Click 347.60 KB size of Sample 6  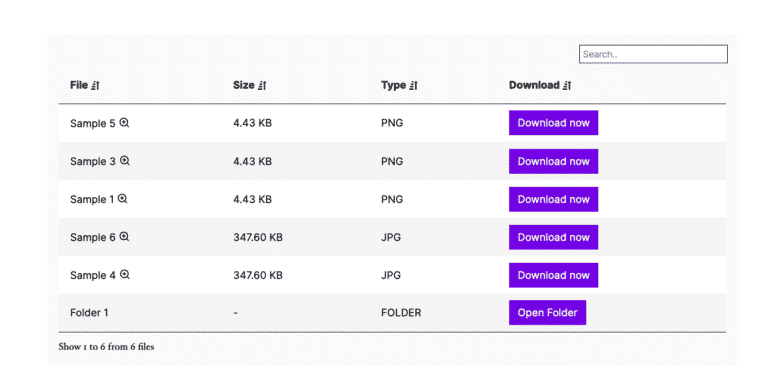click(x=258, y=237)
